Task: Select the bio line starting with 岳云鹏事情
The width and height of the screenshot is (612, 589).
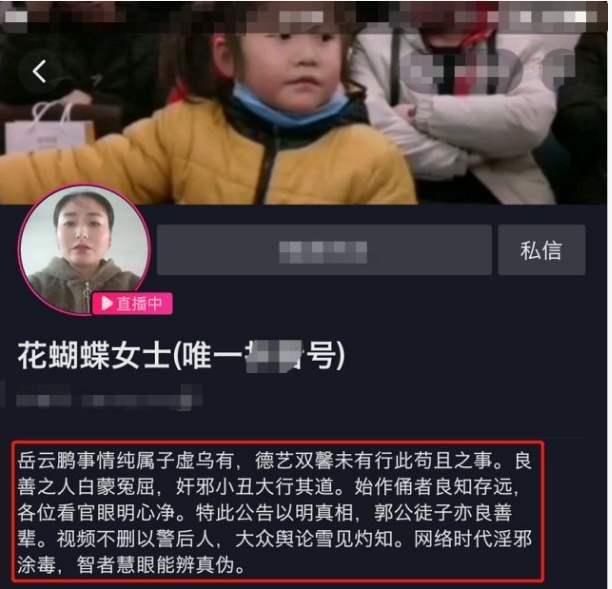Action: pos(275,461)
